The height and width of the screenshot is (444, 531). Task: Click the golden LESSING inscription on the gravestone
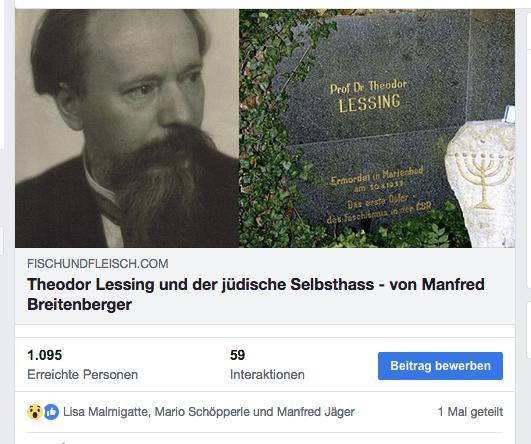pos(369,103)
